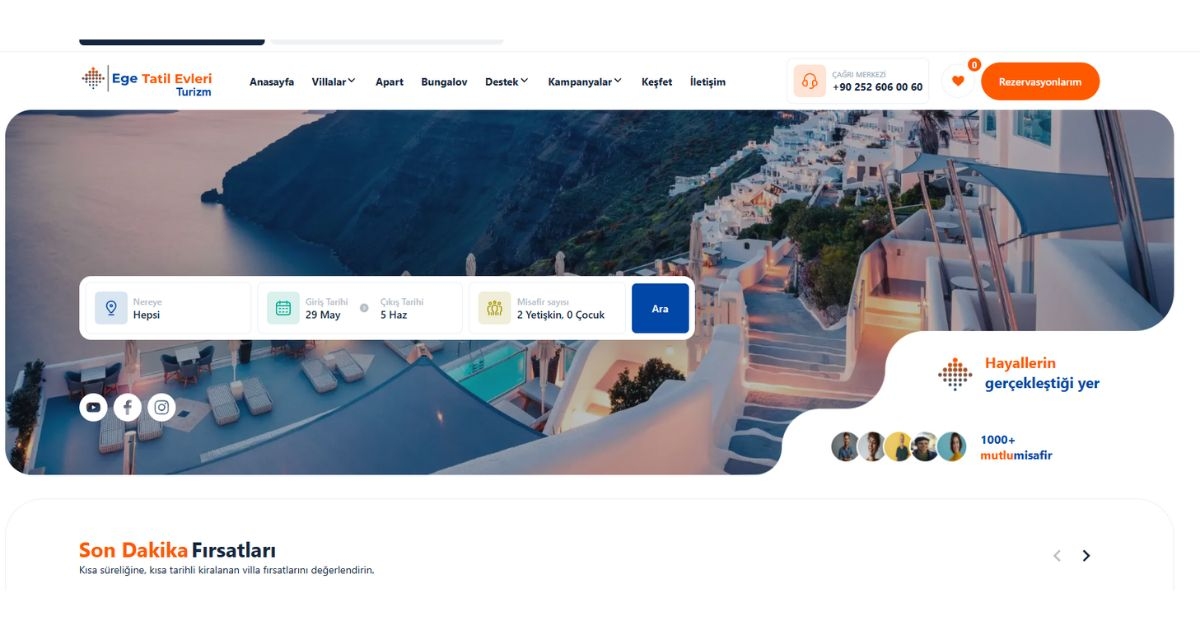Click the calendar icon for check-in date
Viewport: 1200px width, 630px height.
coord(283,308)
